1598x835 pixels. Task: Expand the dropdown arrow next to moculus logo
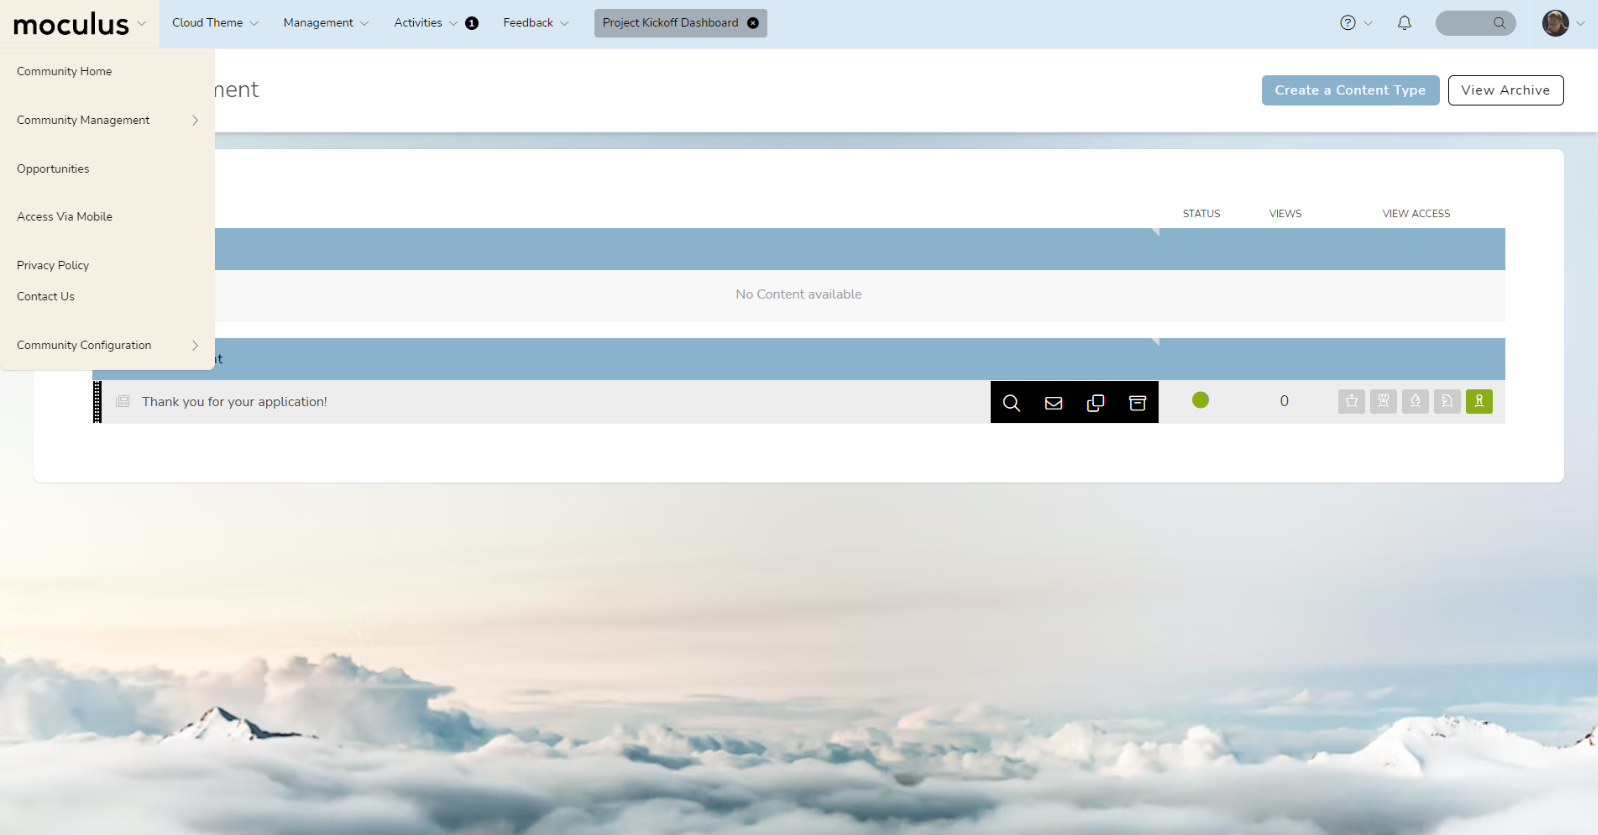pyautogui.click(x=141, y=23)
